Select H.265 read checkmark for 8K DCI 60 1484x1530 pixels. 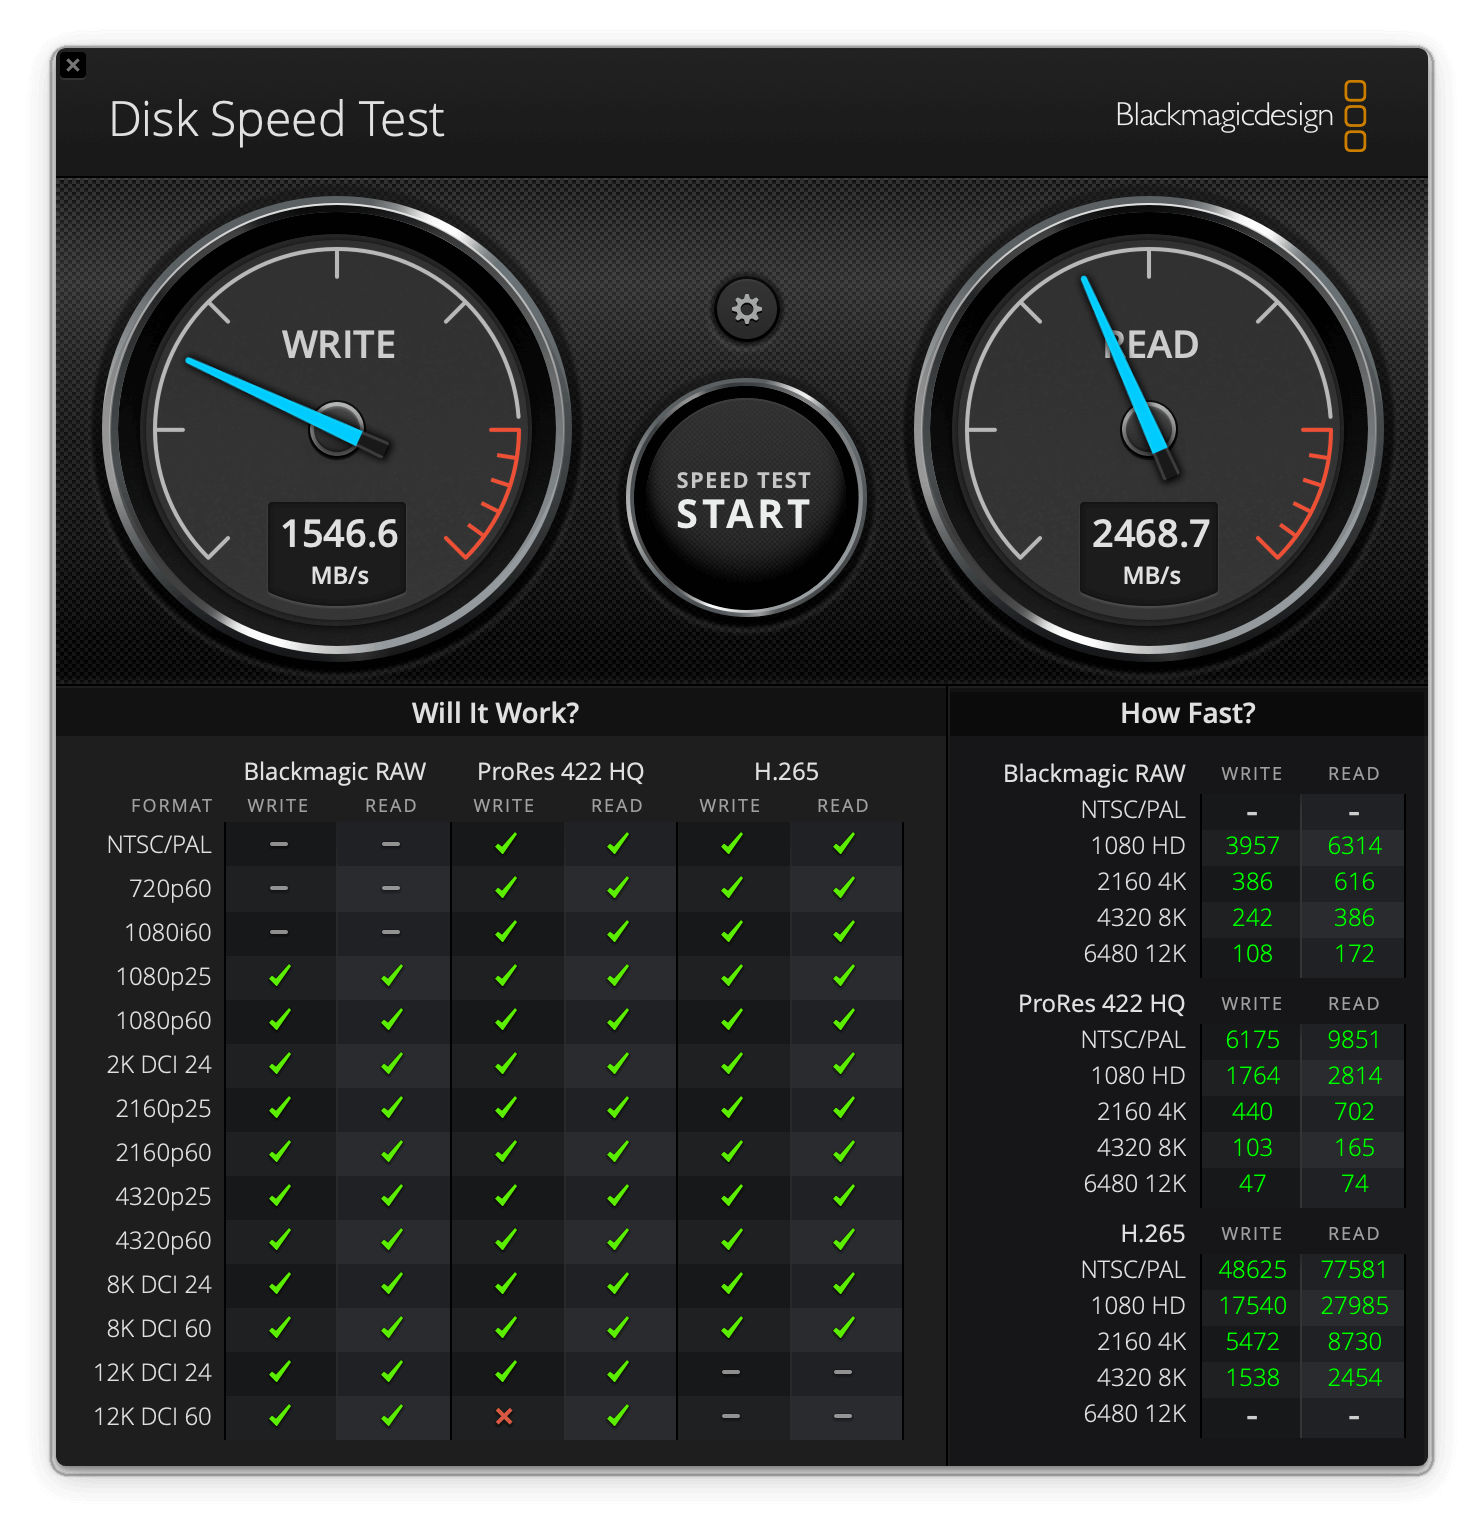(x=843, y=1328)
